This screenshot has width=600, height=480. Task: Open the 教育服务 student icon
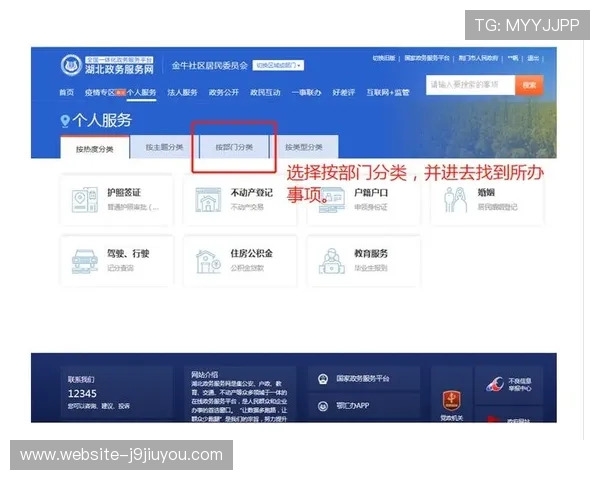(331, 261)
